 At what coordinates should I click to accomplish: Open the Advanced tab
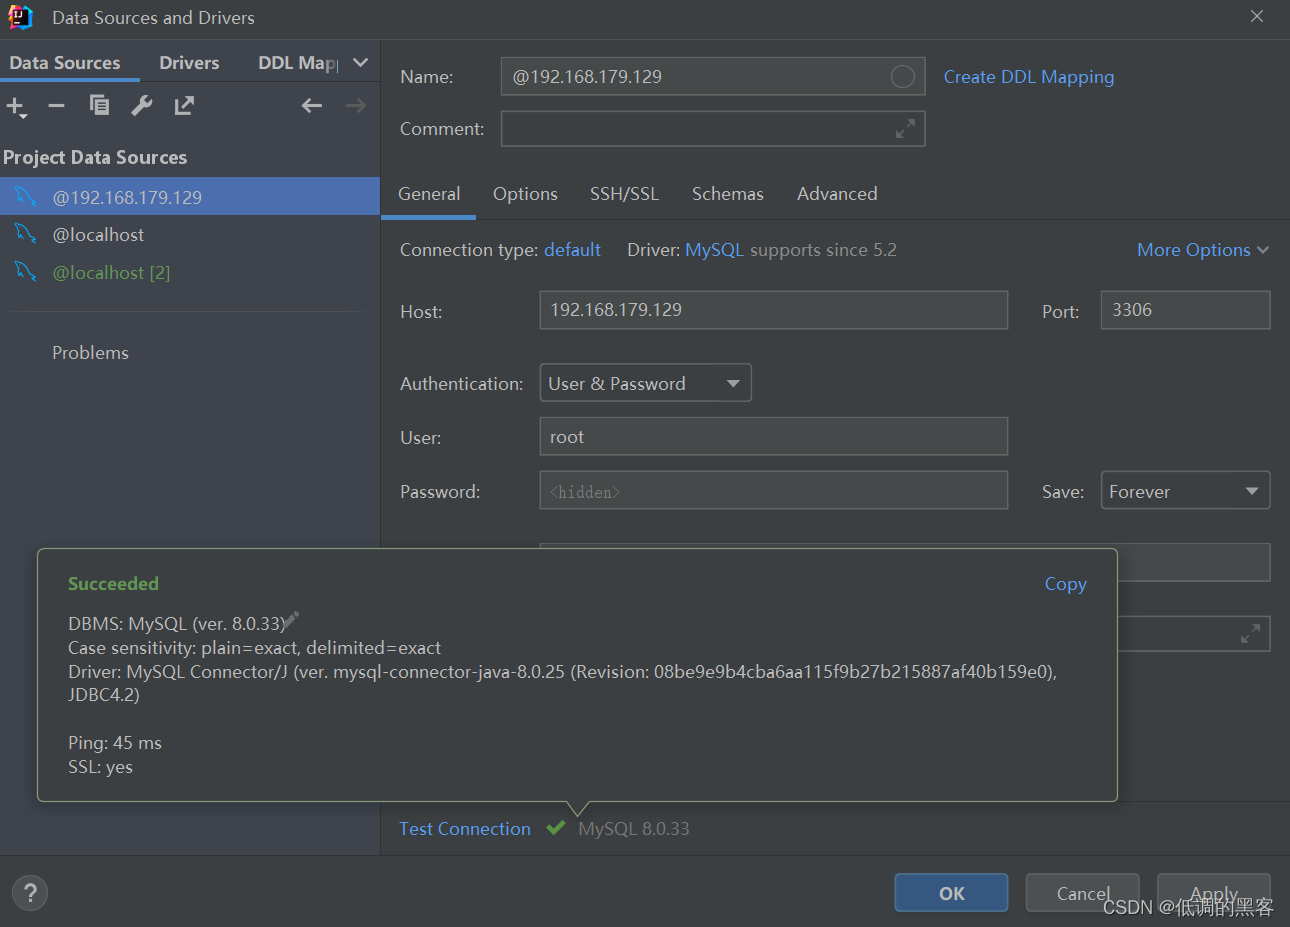837,194
